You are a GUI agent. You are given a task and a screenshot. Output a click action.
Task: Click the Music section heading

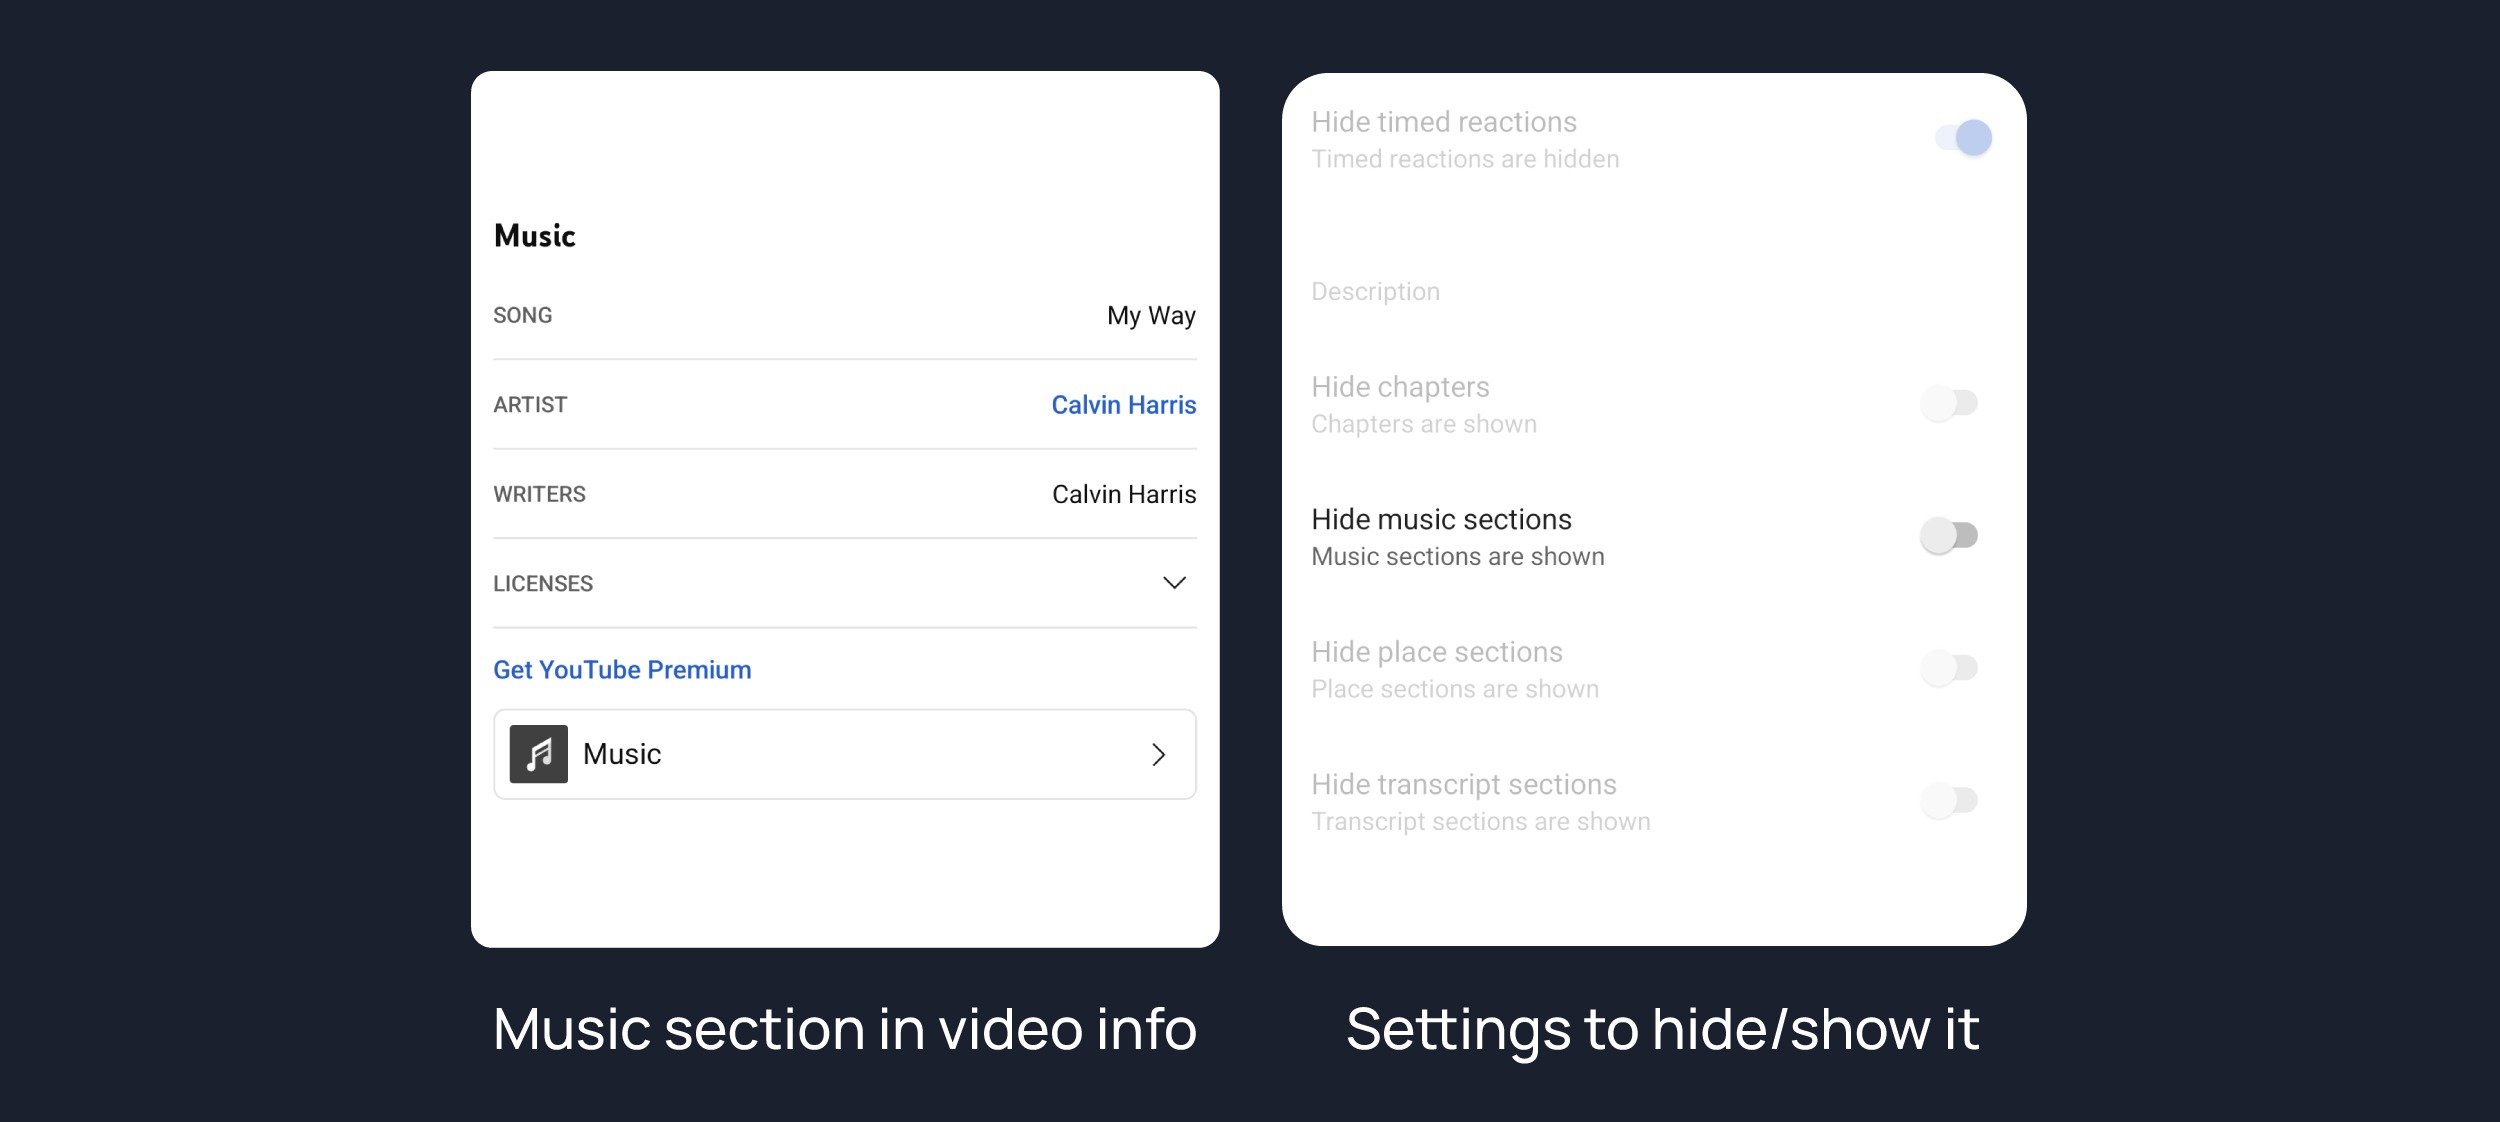(535, 236)
